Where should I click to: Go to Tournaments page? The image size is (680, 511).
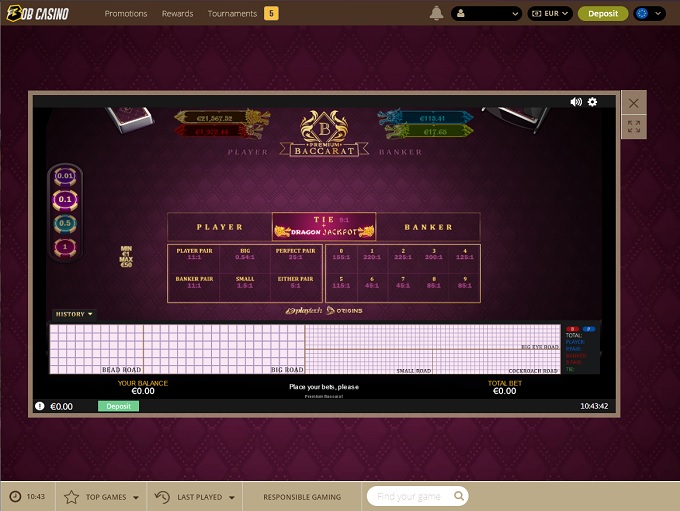point(232,13)
